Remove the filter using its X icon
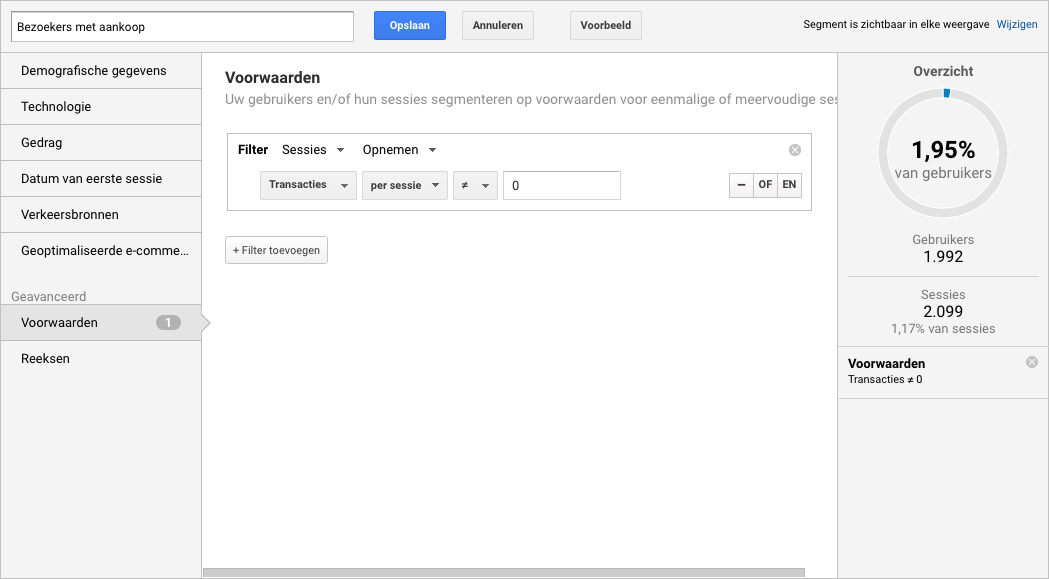 [x=795, y=150]
